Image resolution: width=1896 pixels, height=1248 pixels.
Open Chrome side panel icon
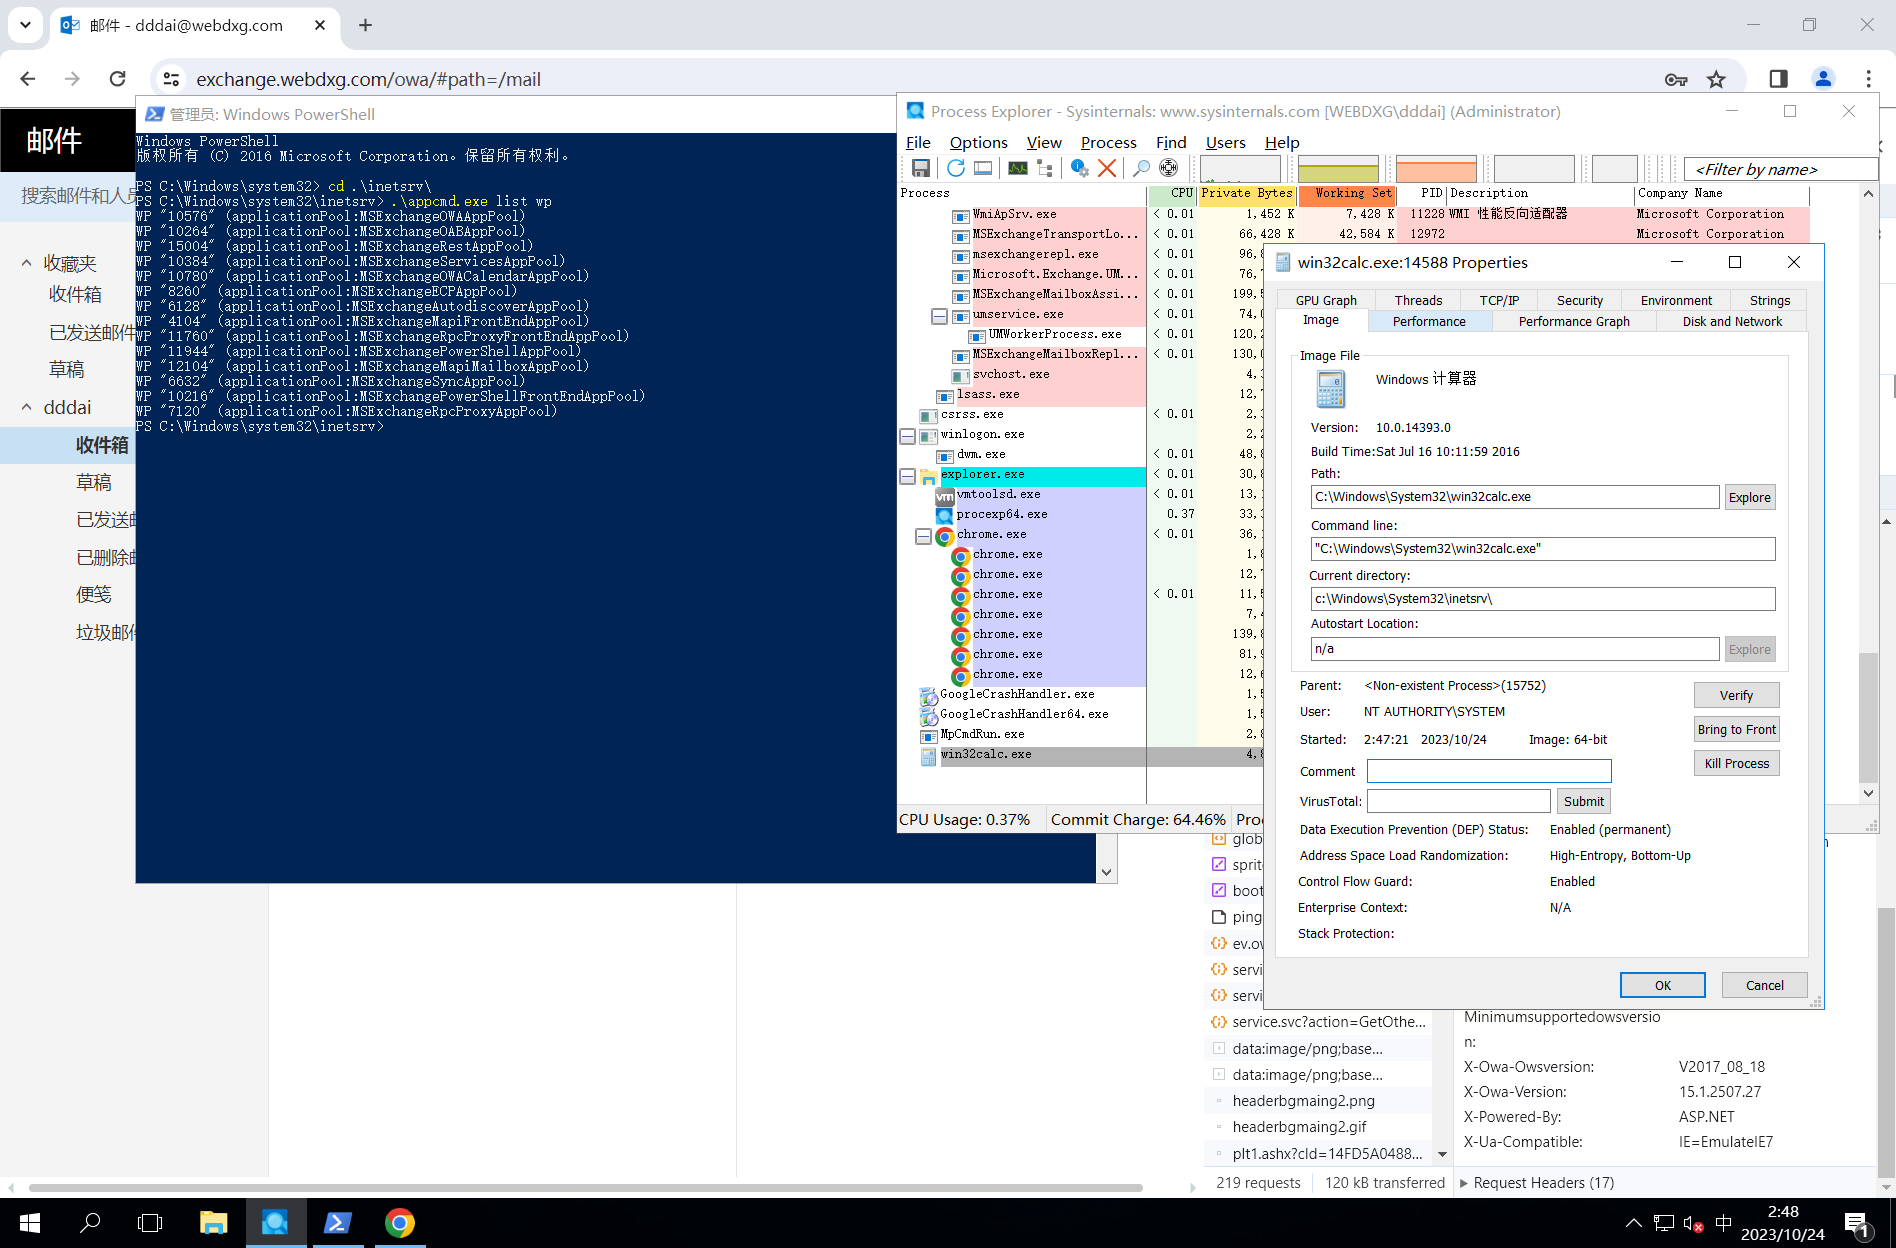point(1778,79)
